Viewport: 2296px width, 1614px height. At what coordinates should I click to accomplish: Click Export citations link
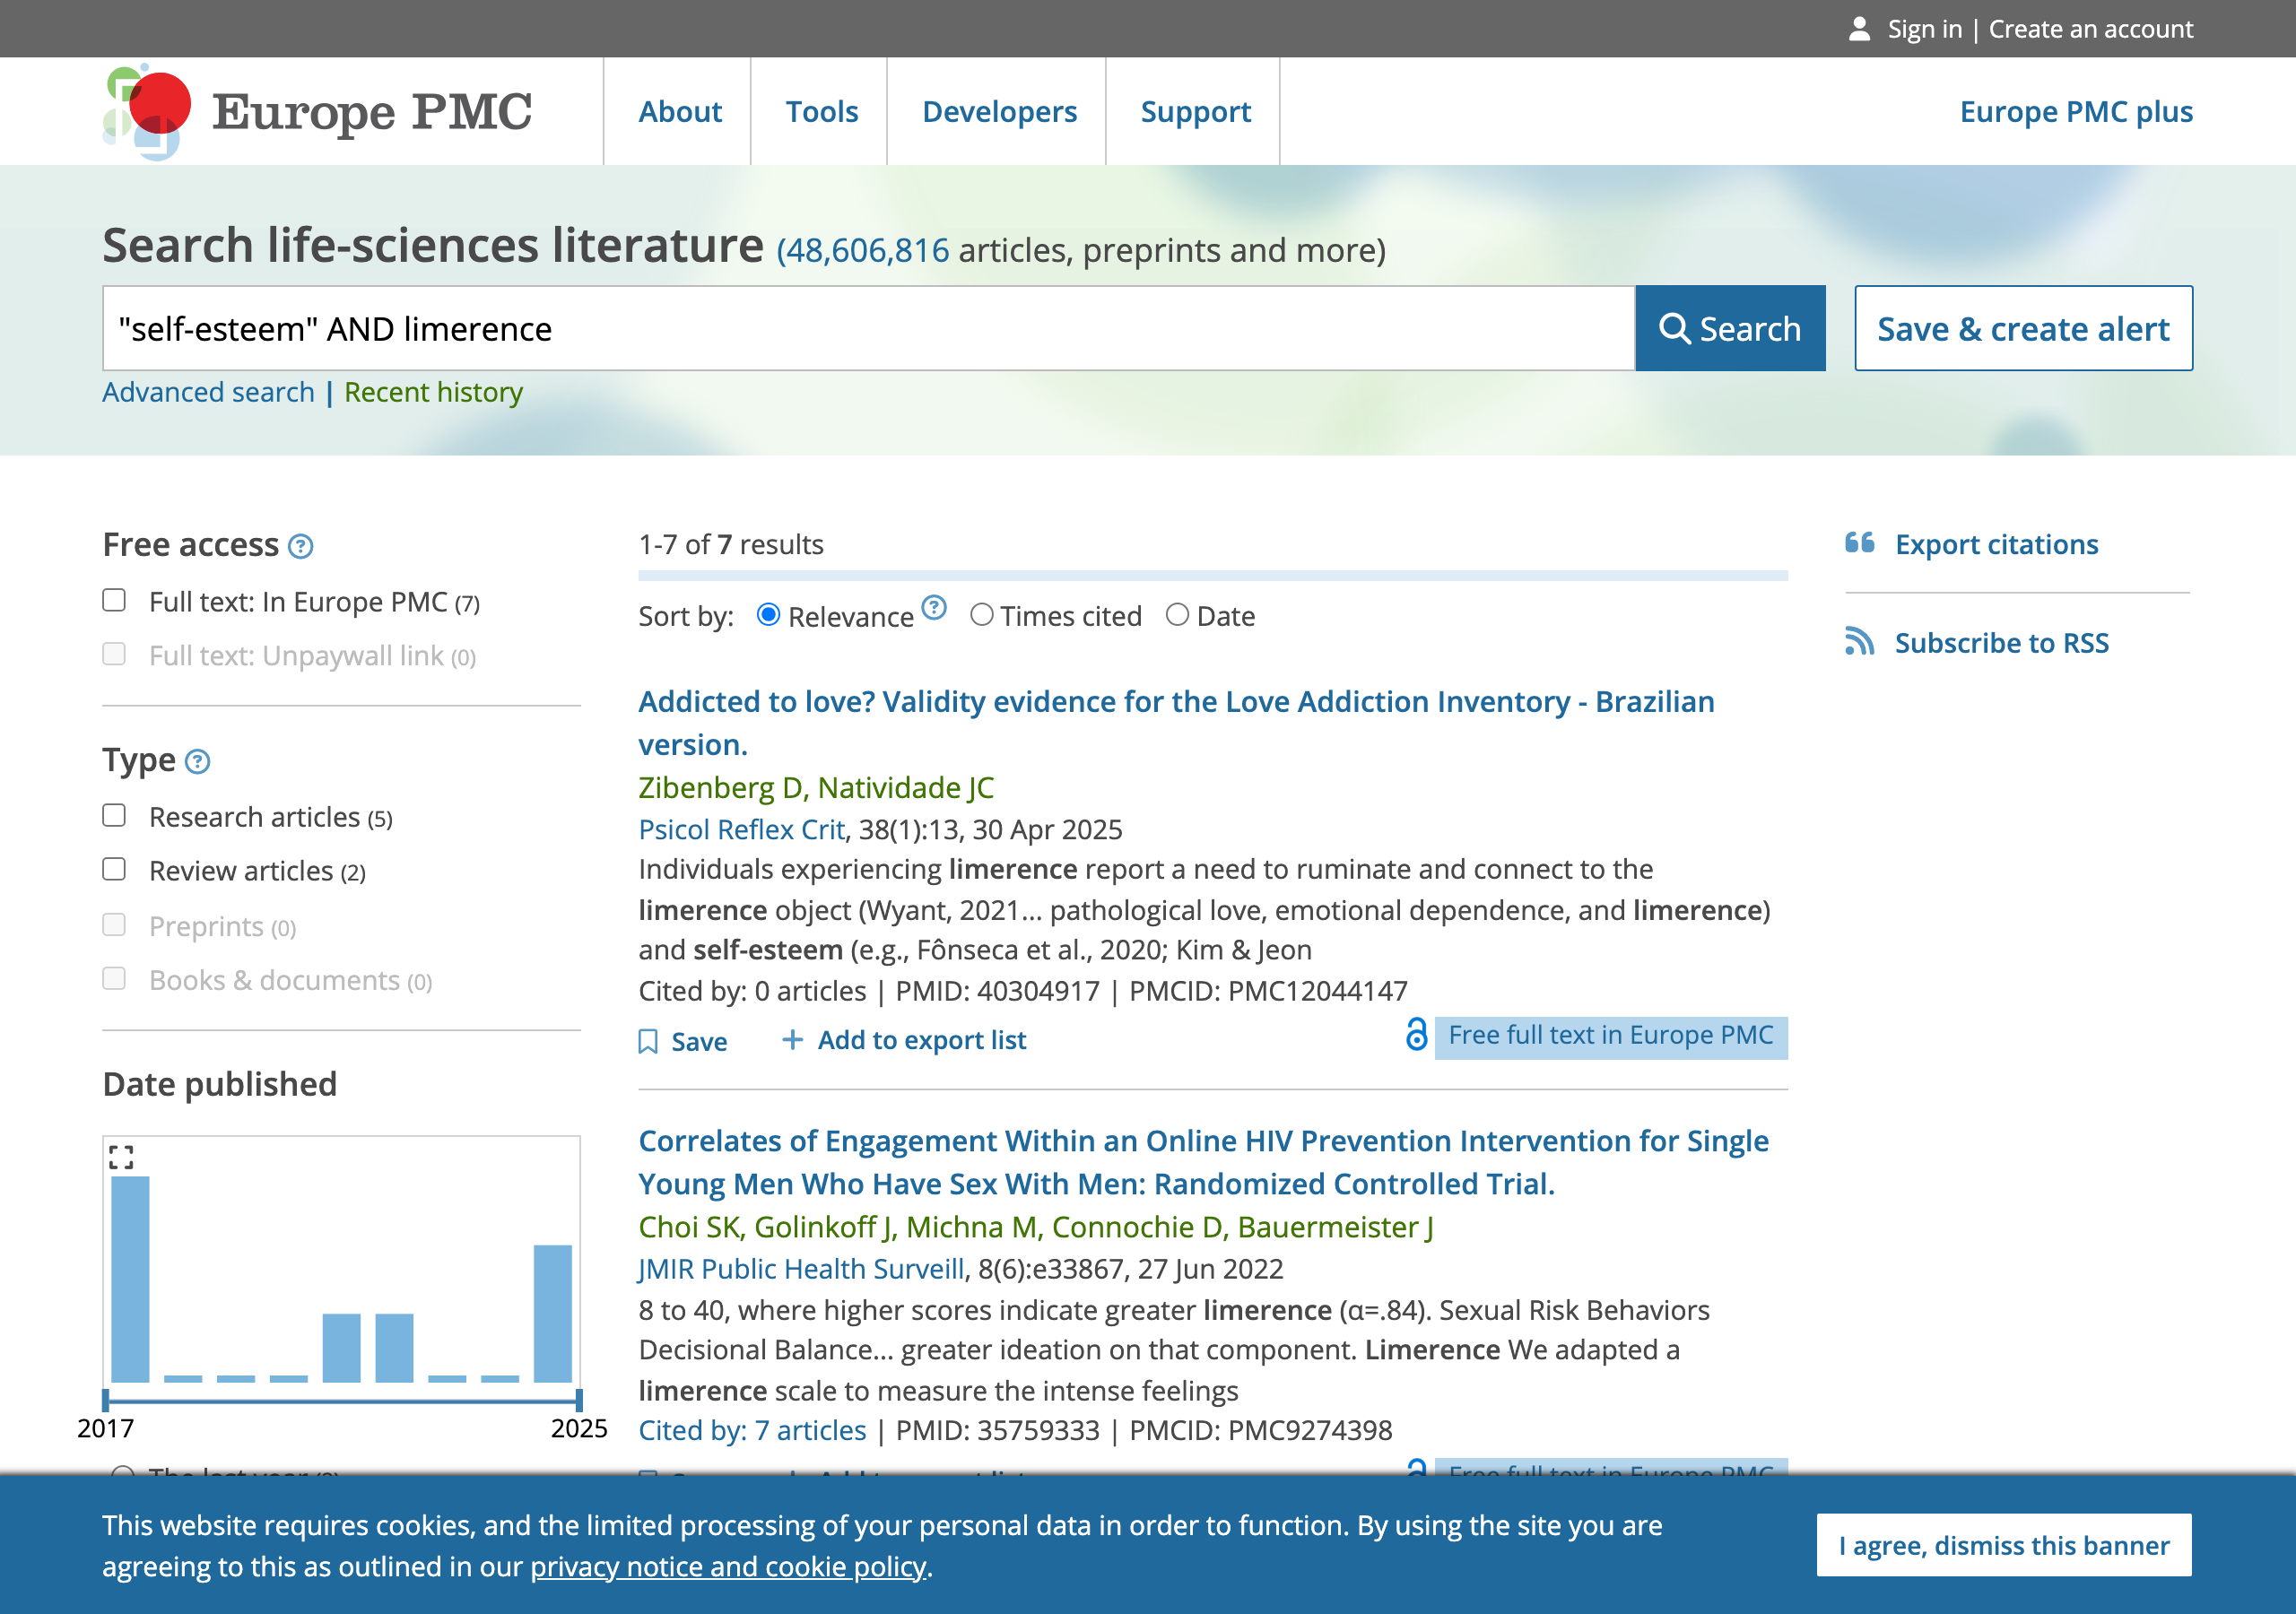click(1997, 544)
